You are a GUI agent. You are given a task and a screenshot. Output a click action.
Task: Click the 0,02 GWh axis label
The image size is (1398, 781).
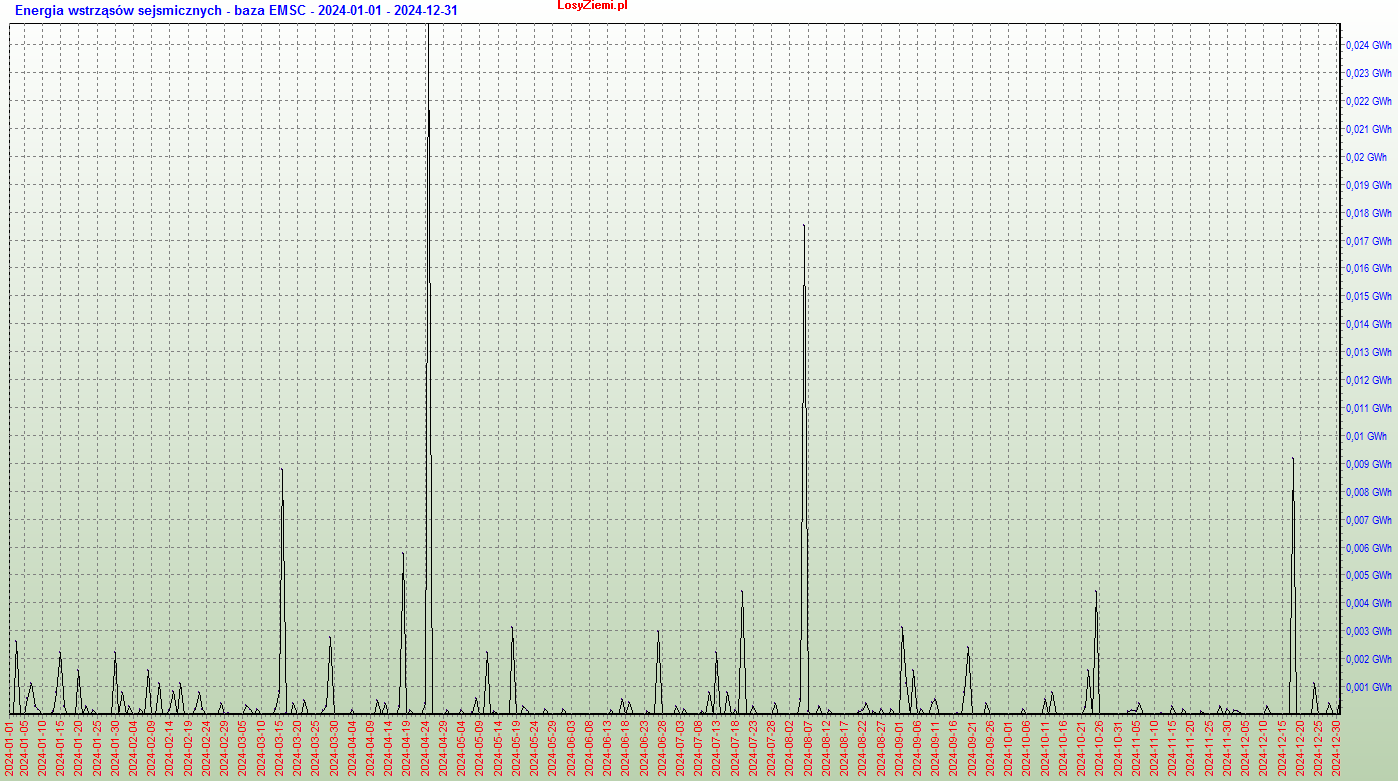(1366, 158)
